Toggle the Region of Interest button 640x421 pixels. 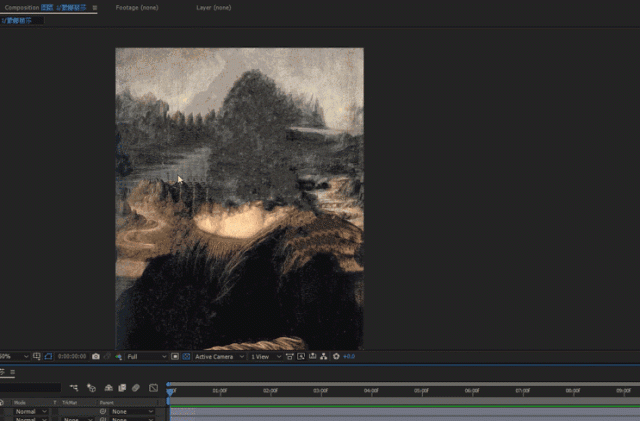point(175,356)
